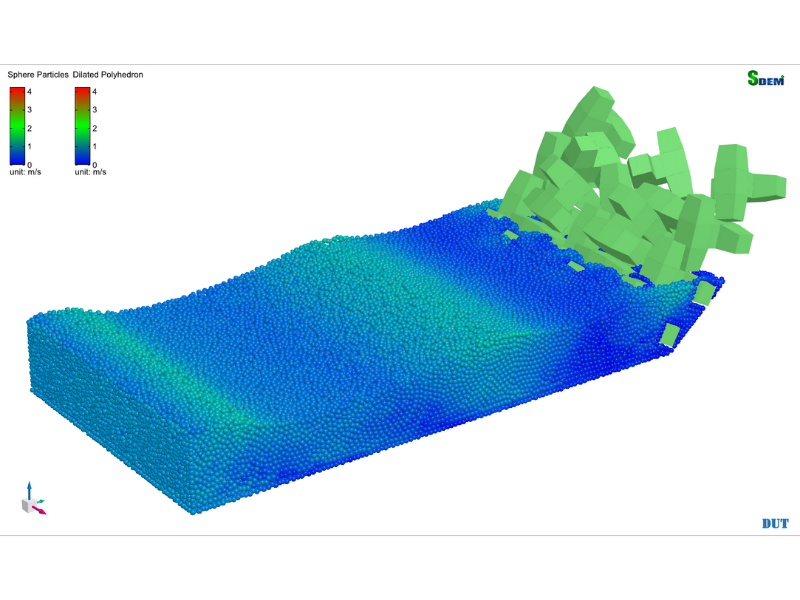Click the "Dilated Polyhedron" legend title
The width and height of the screenshot is (800, 600).
pos(107,75)
